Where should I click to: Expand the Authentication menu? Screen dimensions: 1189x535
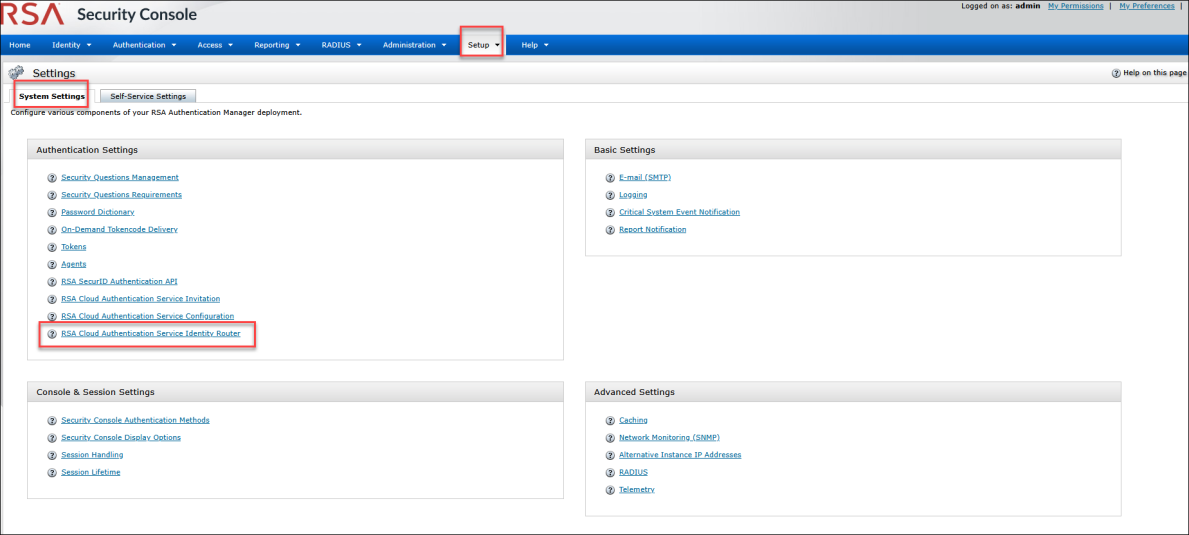coord(144,45)
